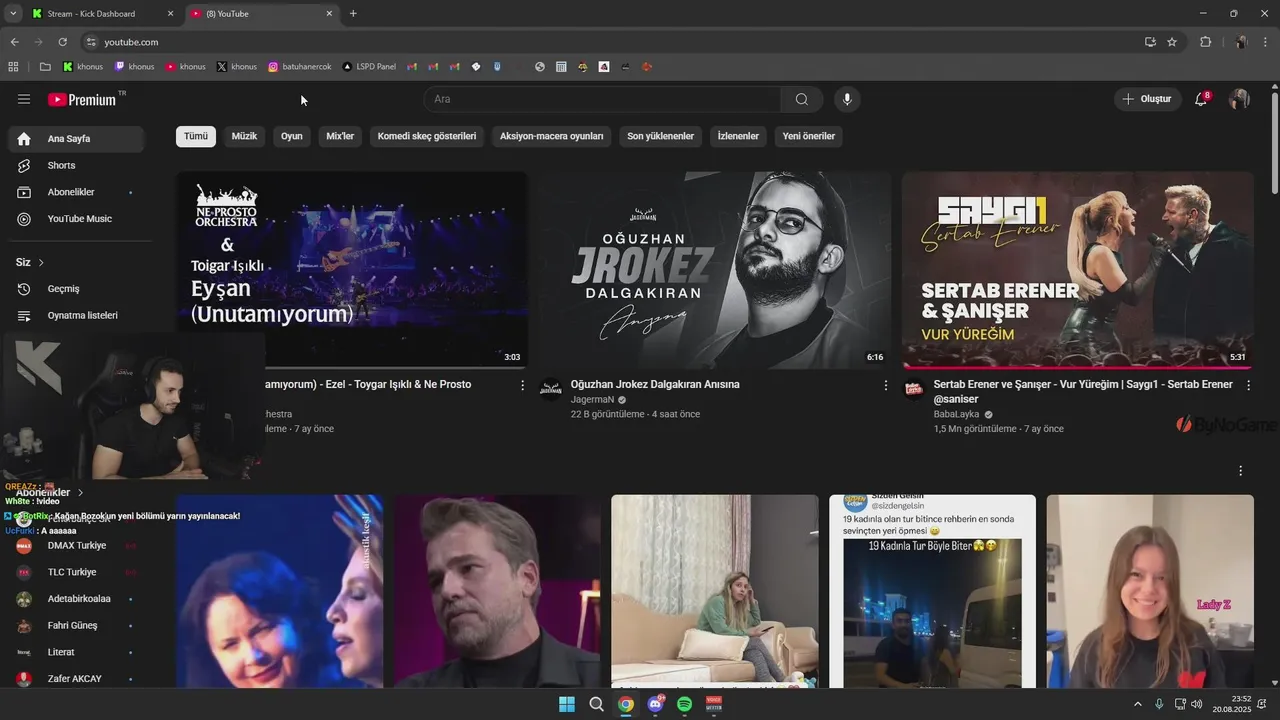The image size is (1280, 720).
Task: Open Spotify from the taskbar
Action: tap(685, 704)
